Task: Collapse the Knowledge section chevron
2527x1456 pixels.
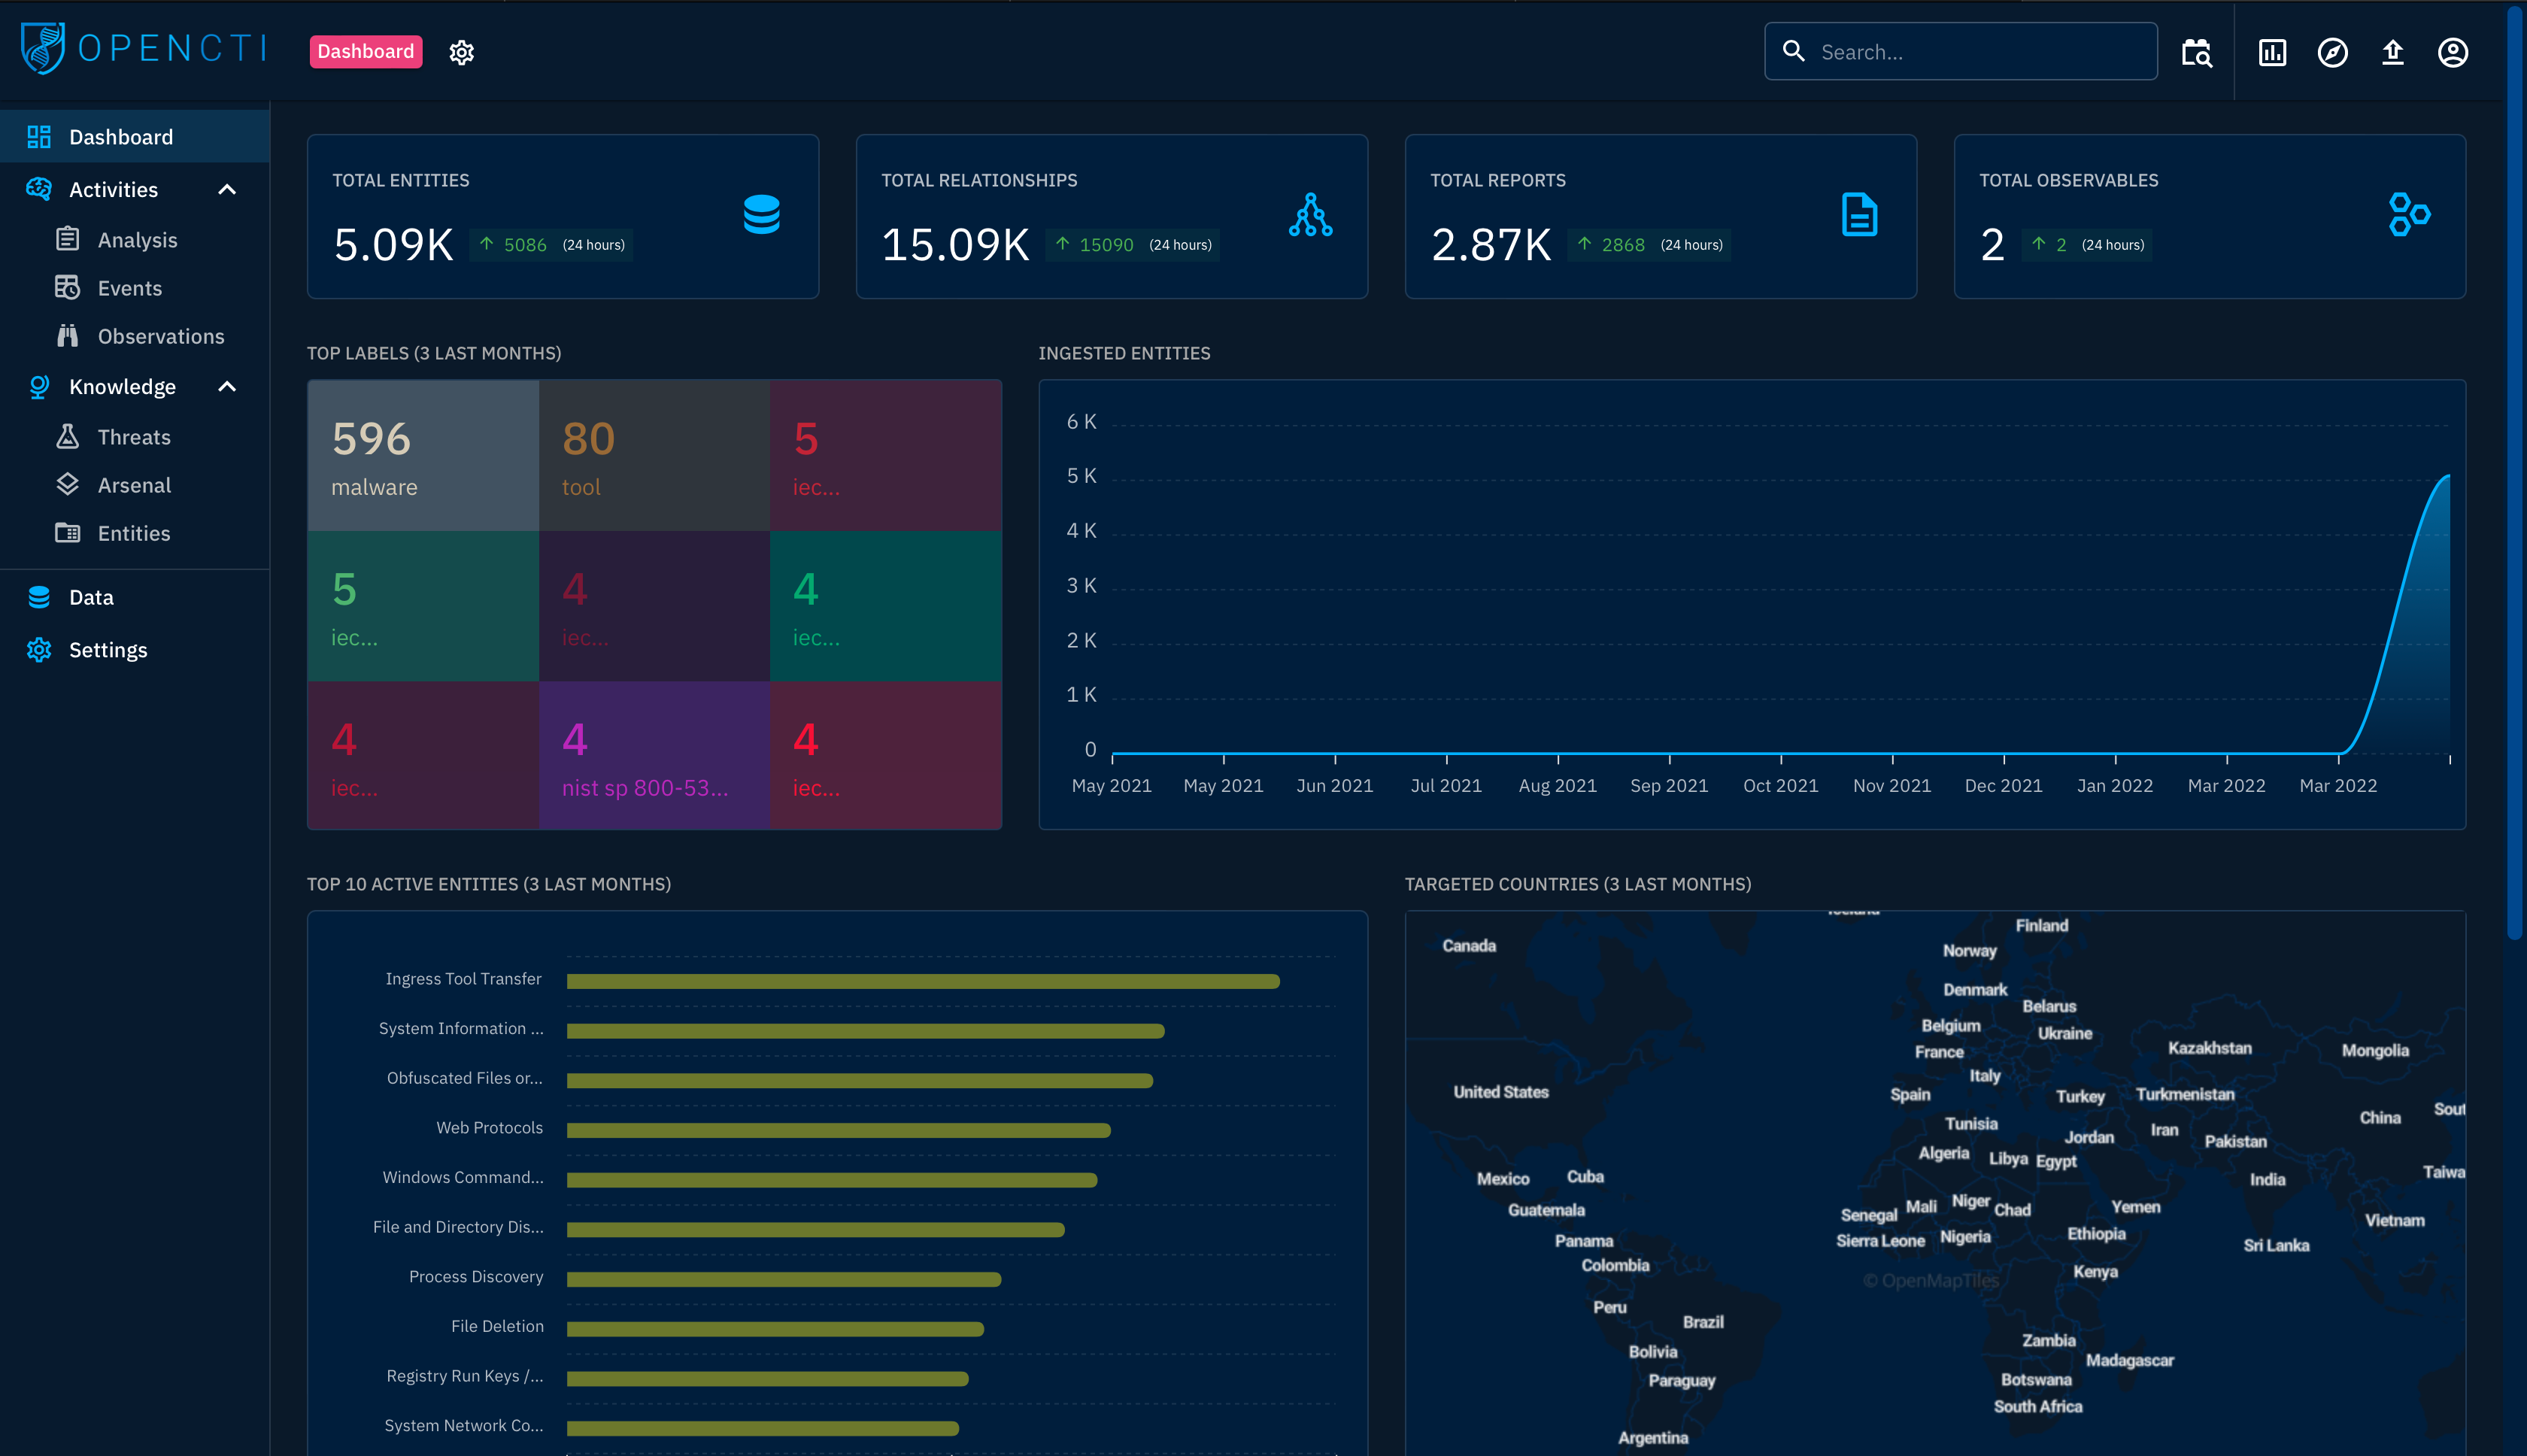Action: pyautogui.click(x=227, y=386)
